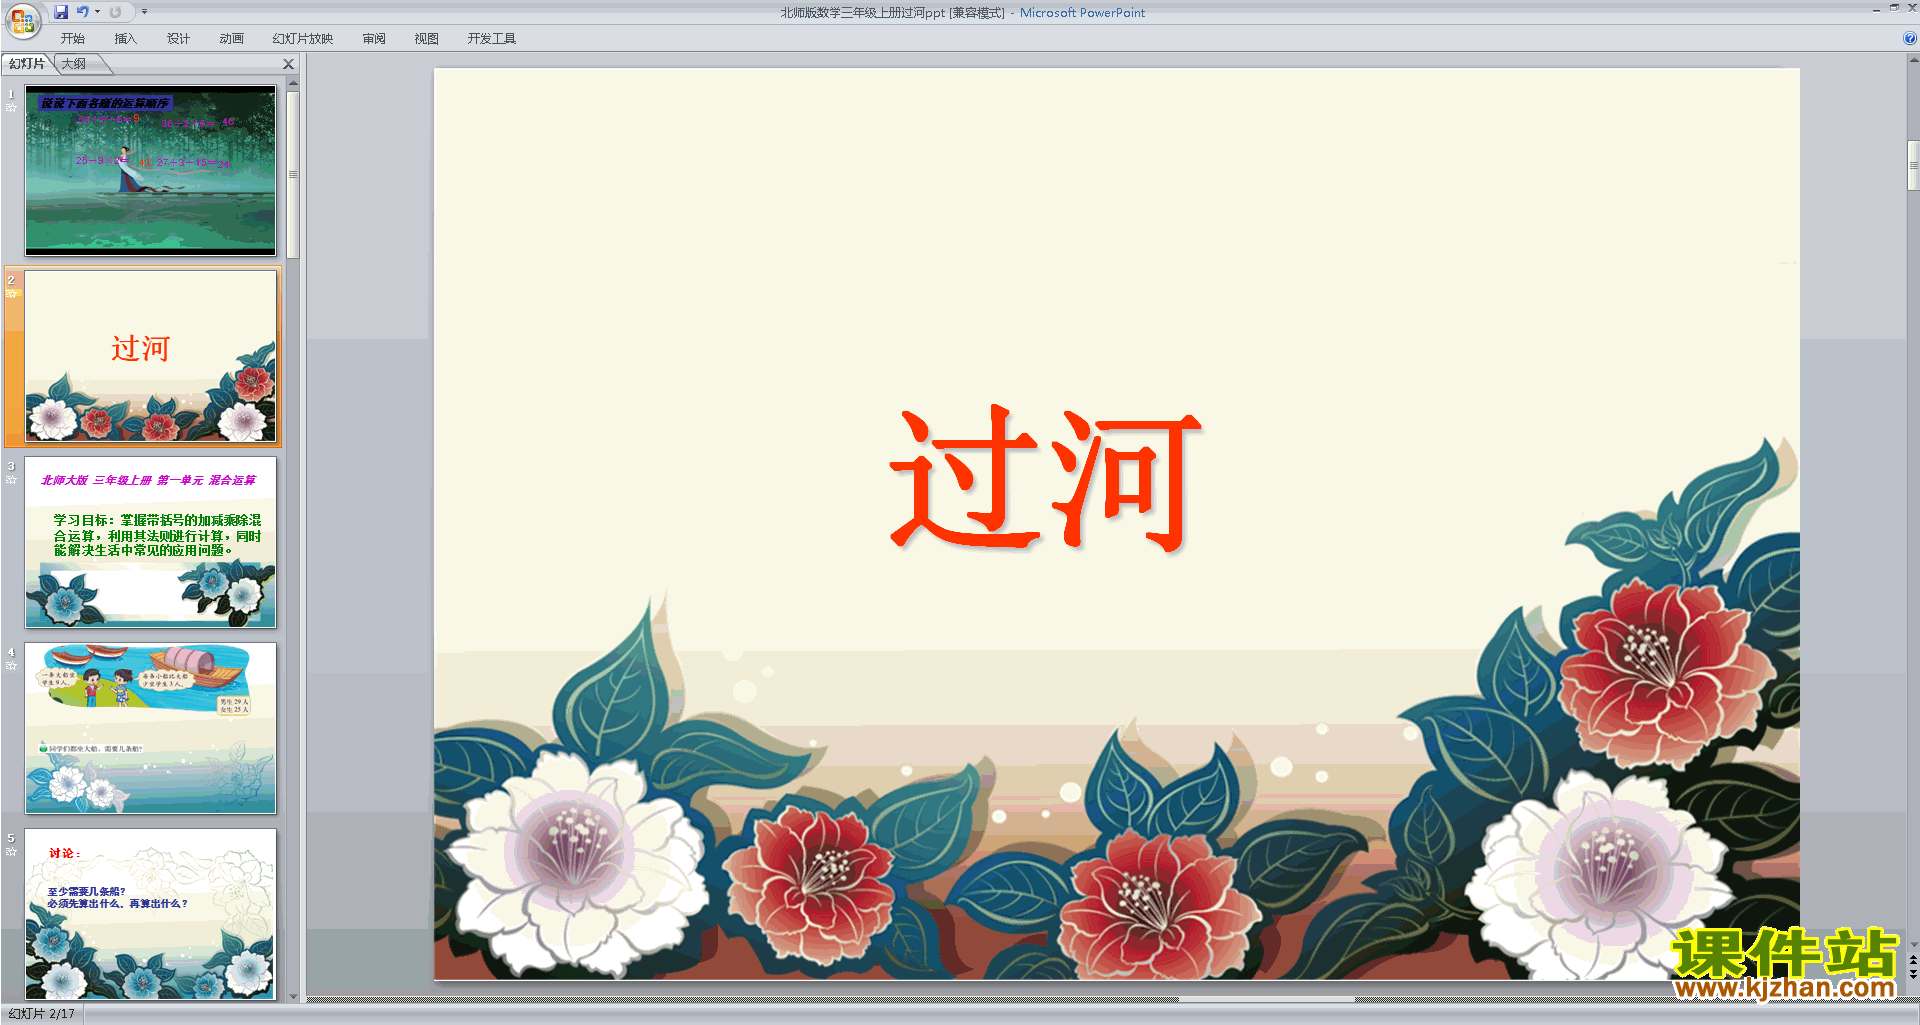Open the 动画 ribbon tab

pyautogui.click(x=232, y=39)
